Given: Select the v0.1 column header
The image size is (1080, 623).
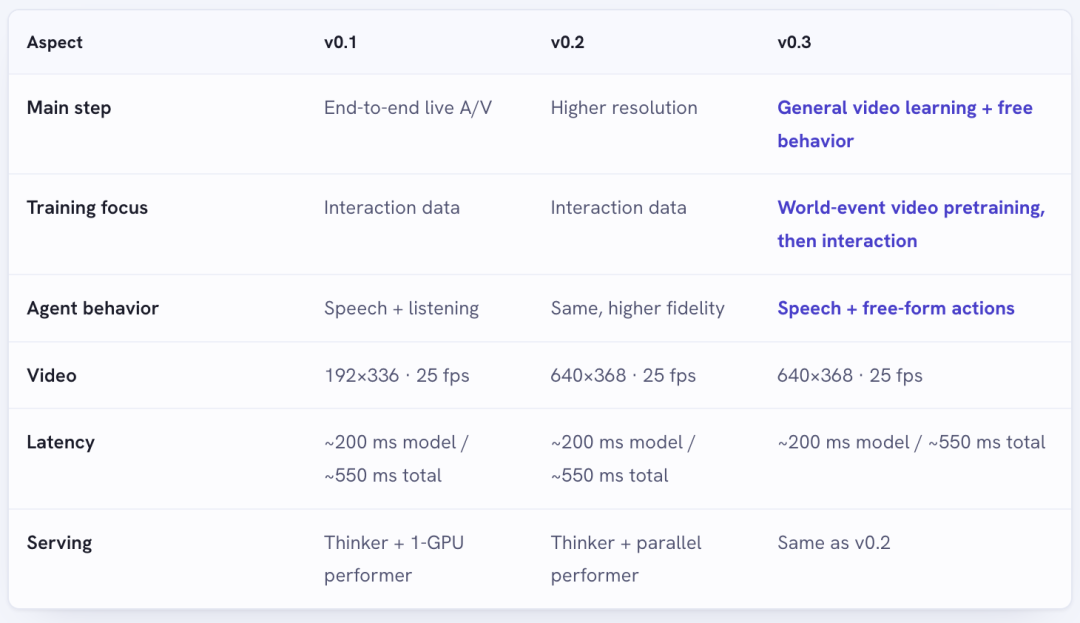Looking at the screenshot, I should (340, 42).
